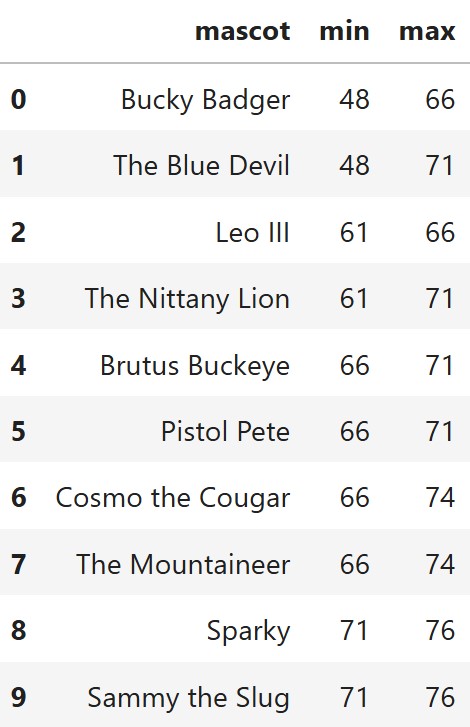Image resolution: width=470 pixels, height=727 pixels.
Task: Select the Pistol Pete cell
Action: coord(225,431)
